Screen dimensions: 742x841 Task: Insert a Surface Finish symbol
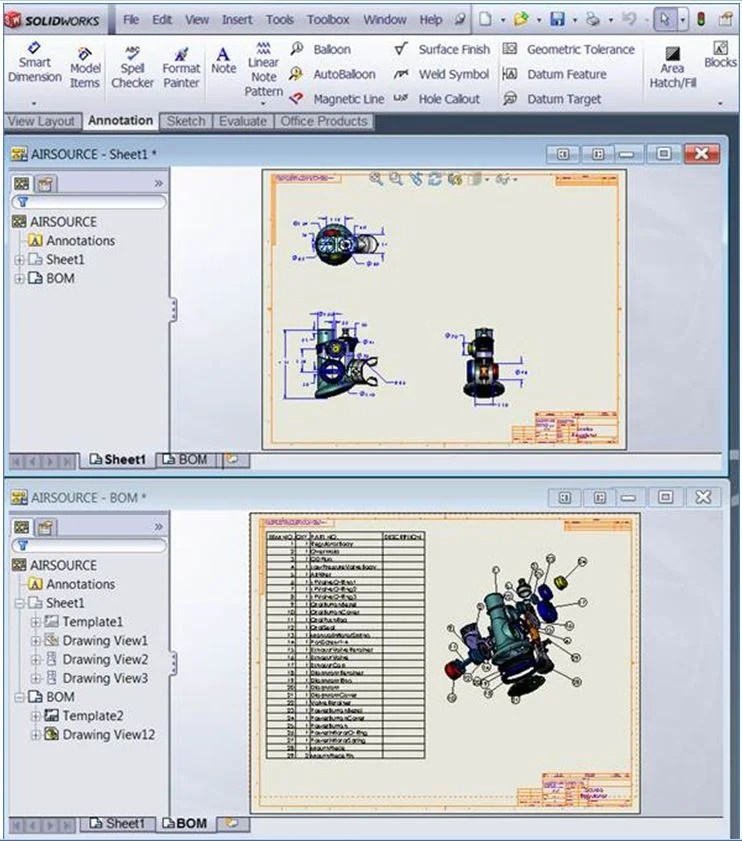pos(442,49)
